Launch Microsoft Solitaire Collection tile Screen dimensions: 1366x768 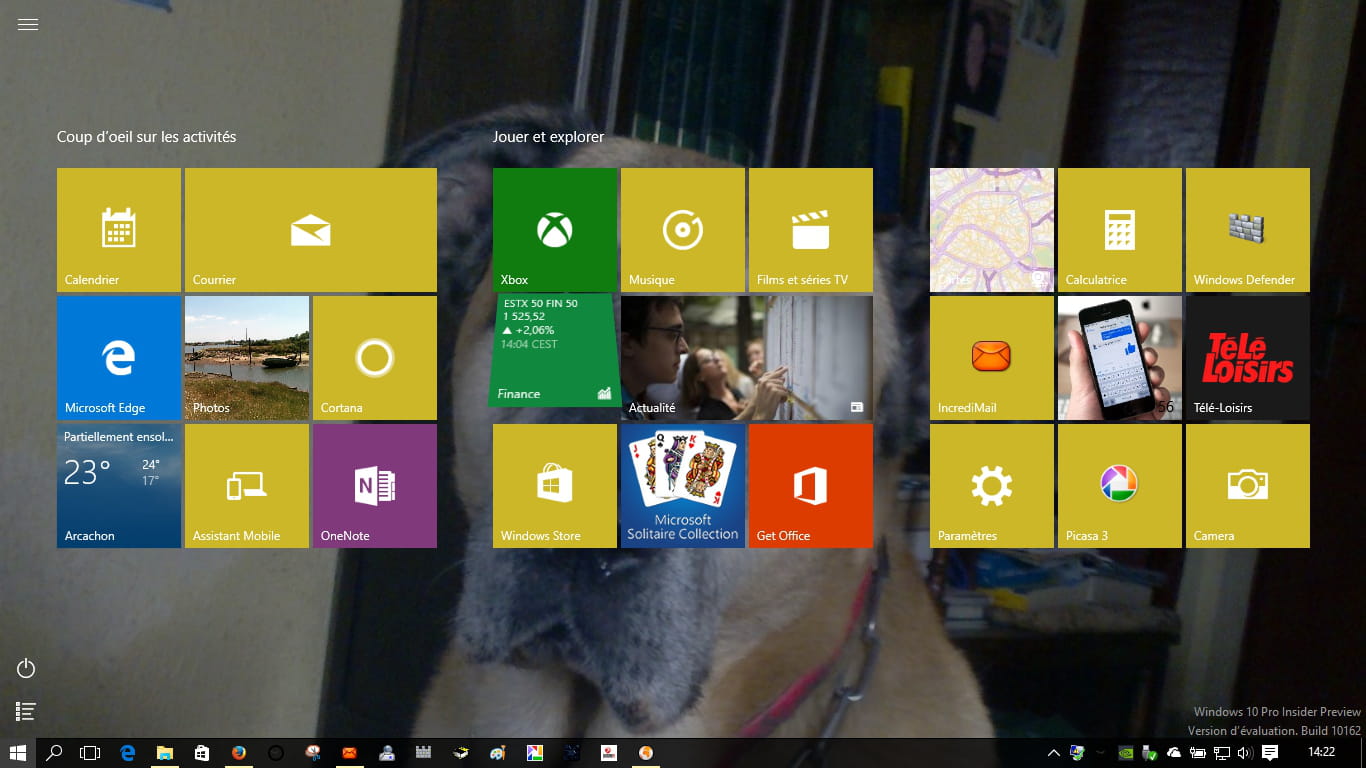click(x=683, y=486)
